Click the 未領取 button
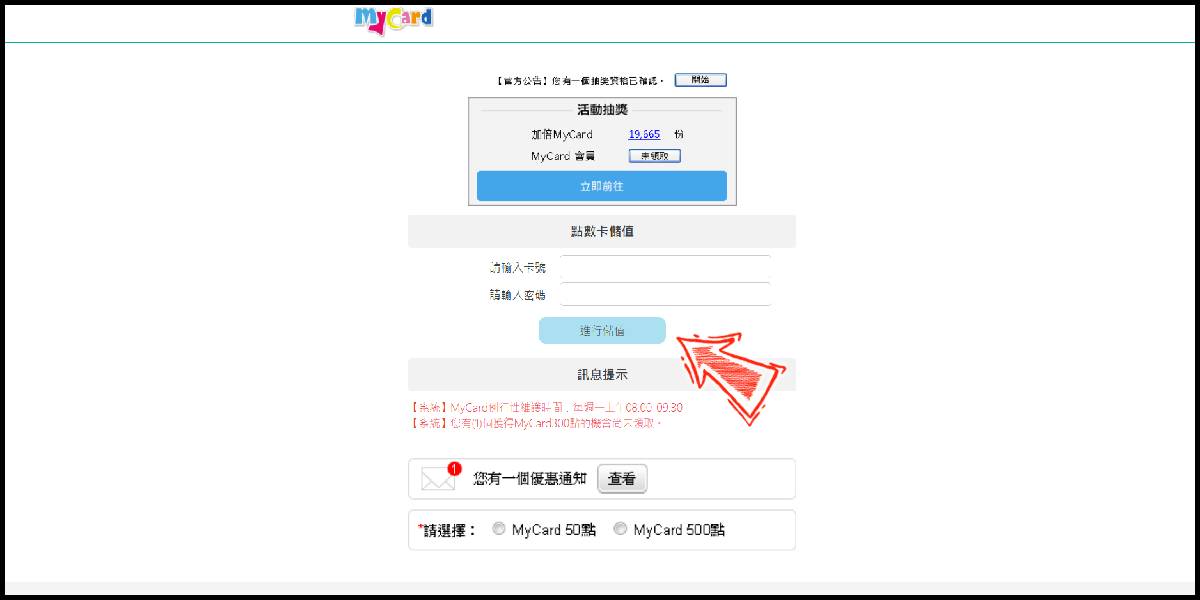The width and height of the screenshot is (1200, 600). click(654, 156)
